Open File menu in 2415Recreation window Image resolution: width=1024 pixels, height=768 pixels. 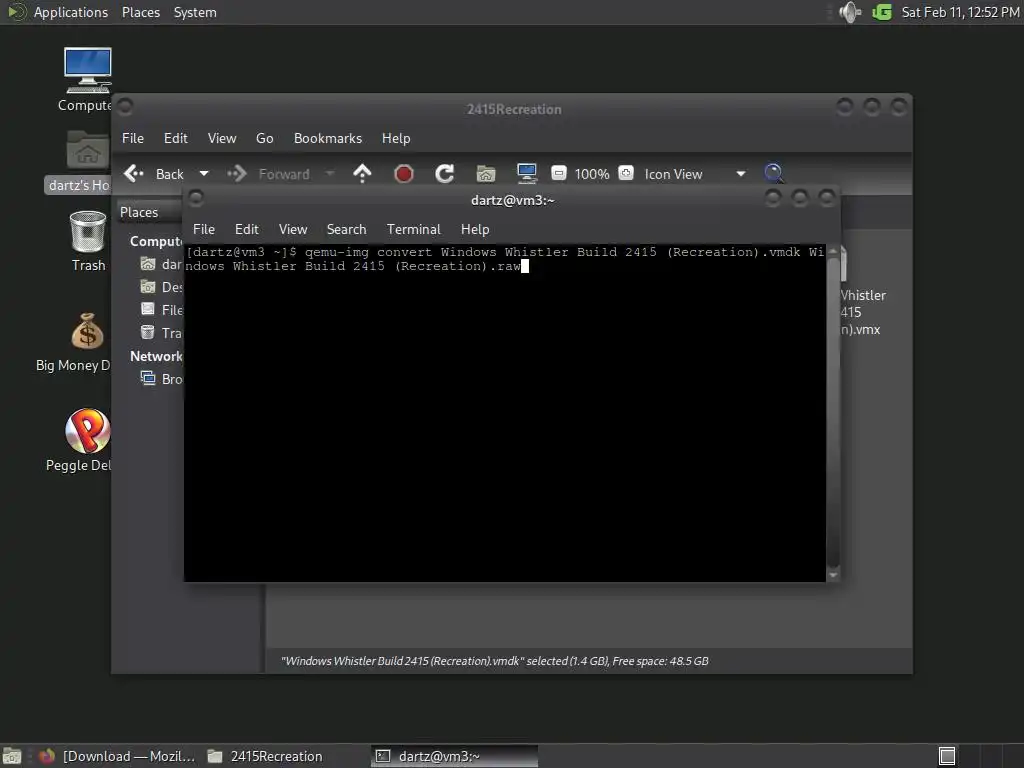tap(133, 138)
